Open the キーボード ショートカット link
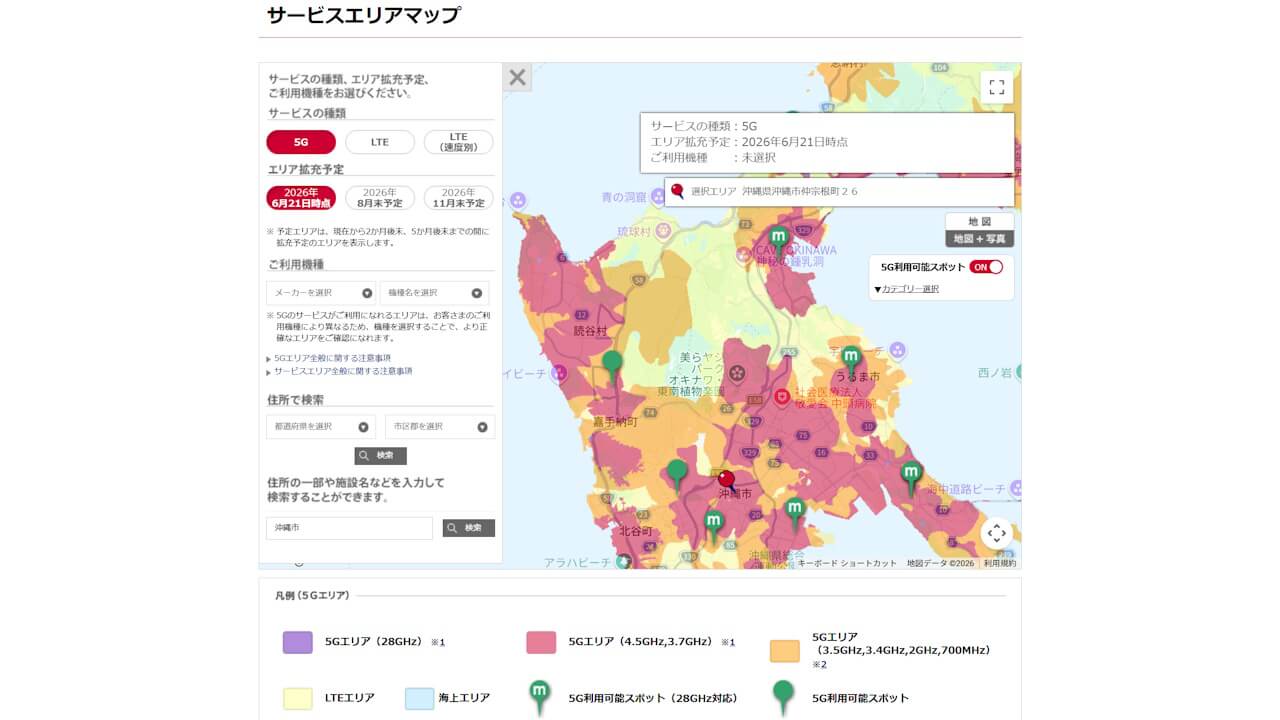1280x720 pixels. 847,563
